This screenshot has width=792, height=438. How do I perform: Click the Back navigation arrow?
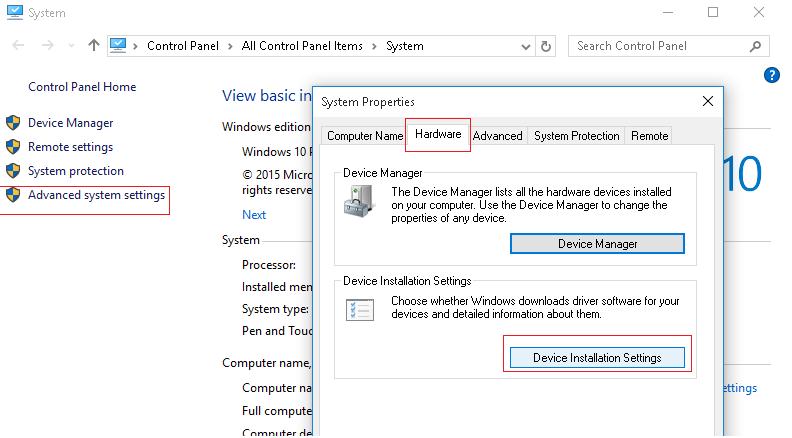tap(19, 46)
